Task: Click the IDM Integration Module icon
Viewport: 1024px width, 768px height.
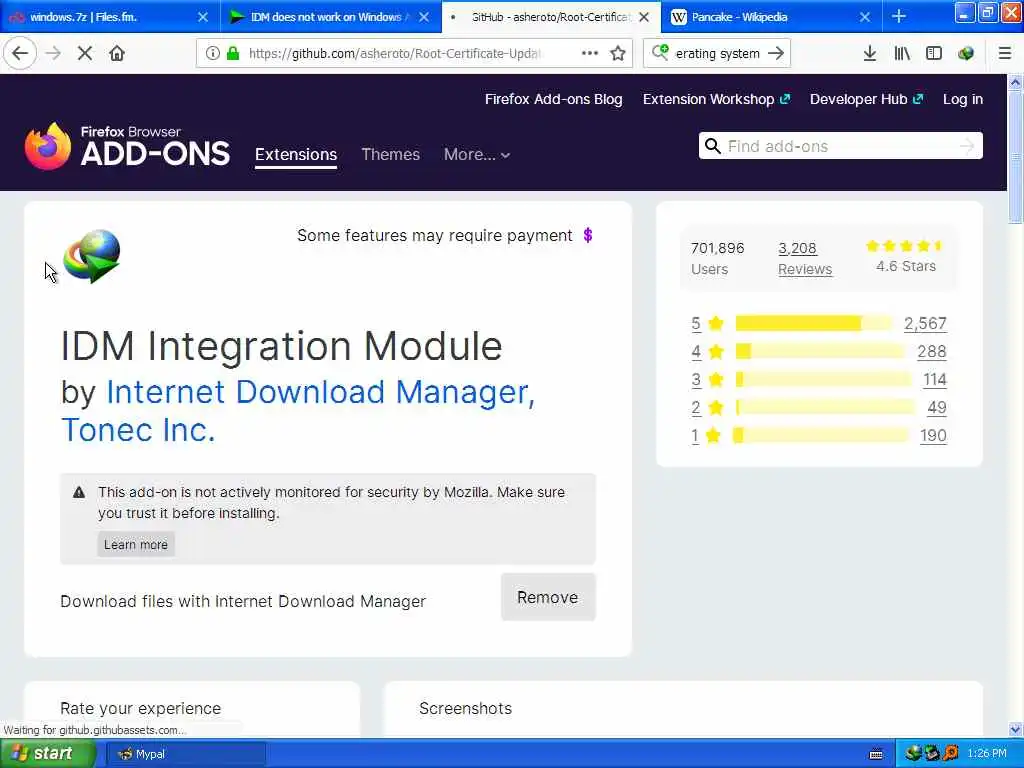Action: [x=92, y=256]
